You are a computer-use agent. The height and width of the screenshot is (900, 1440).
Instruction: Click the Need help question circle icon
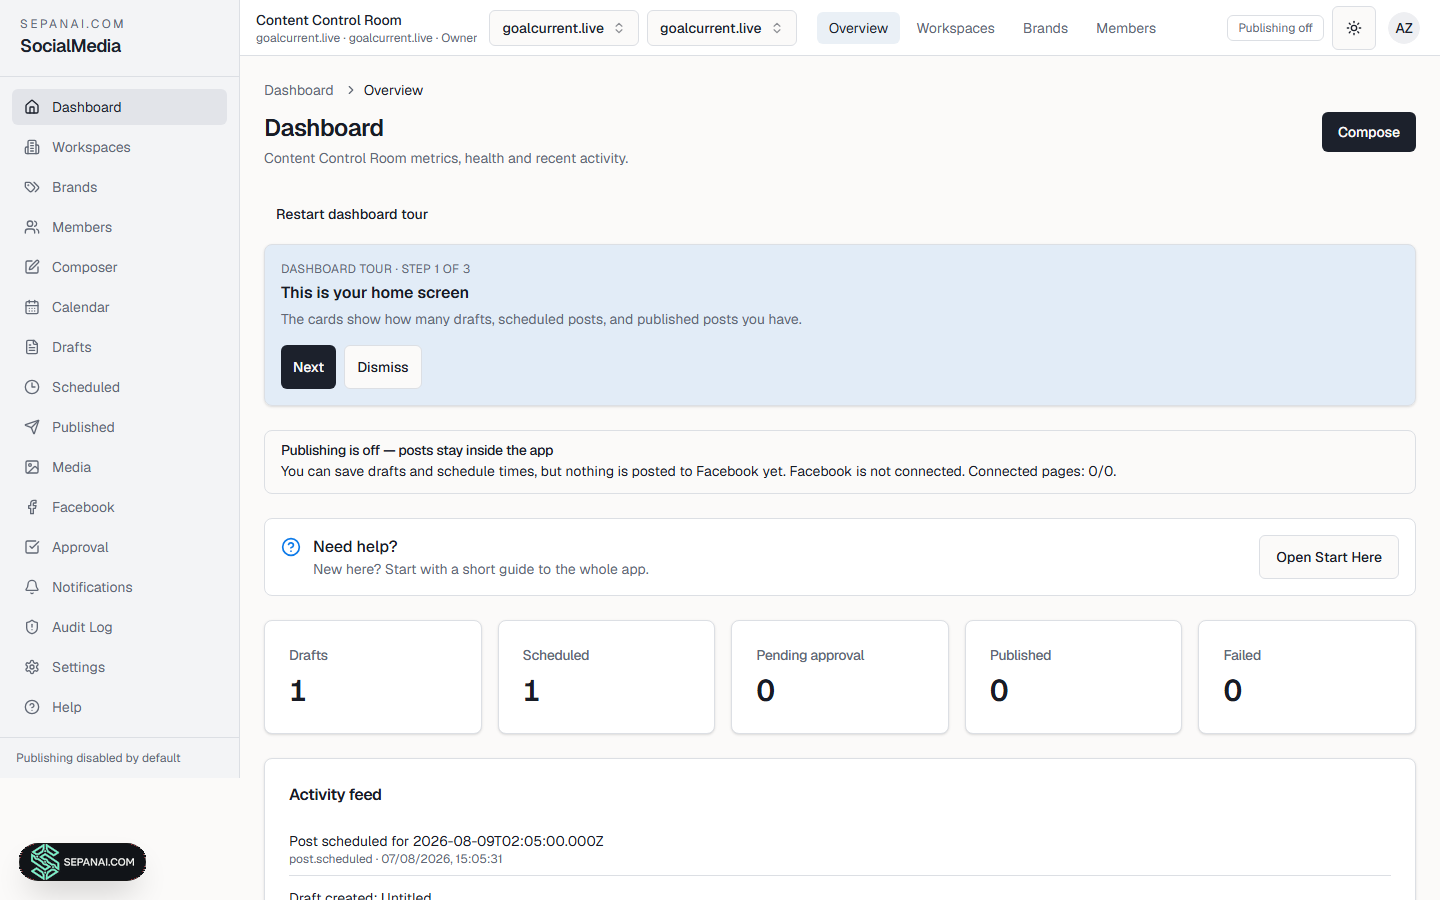click(x=291, y=547)
